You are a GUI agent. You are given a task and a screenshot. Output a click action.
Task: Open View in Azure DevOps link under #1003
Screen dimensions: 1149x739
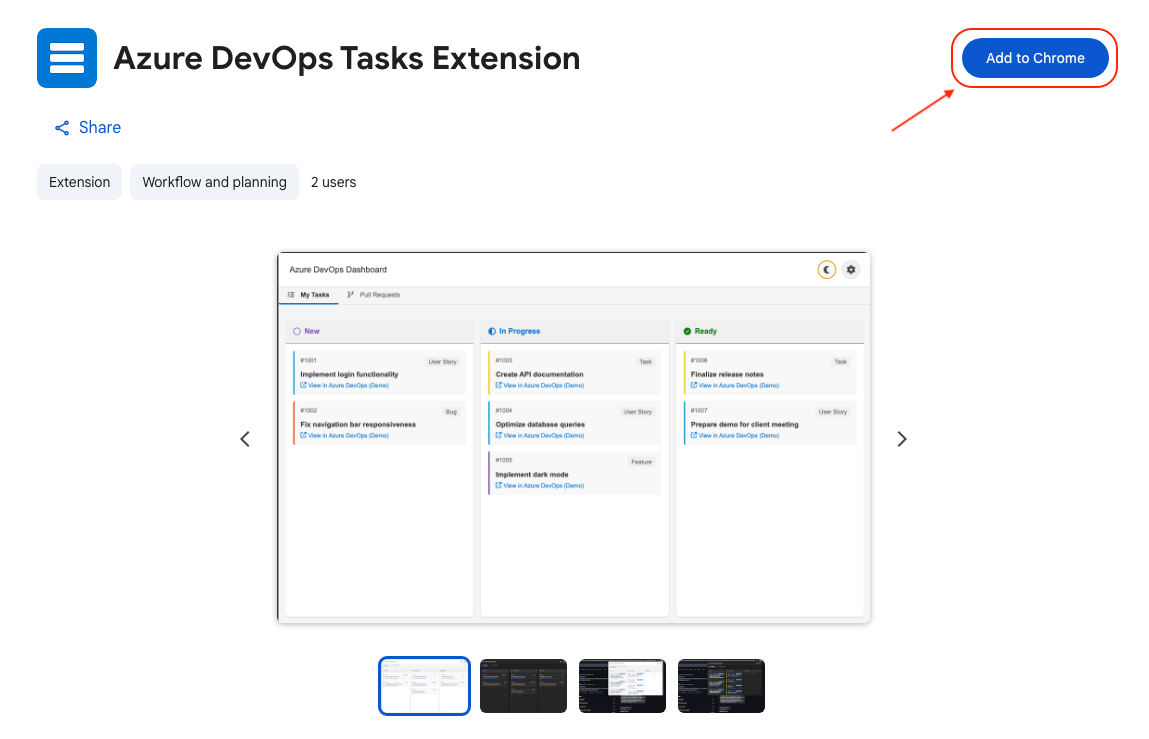click(x=539, y=385)
